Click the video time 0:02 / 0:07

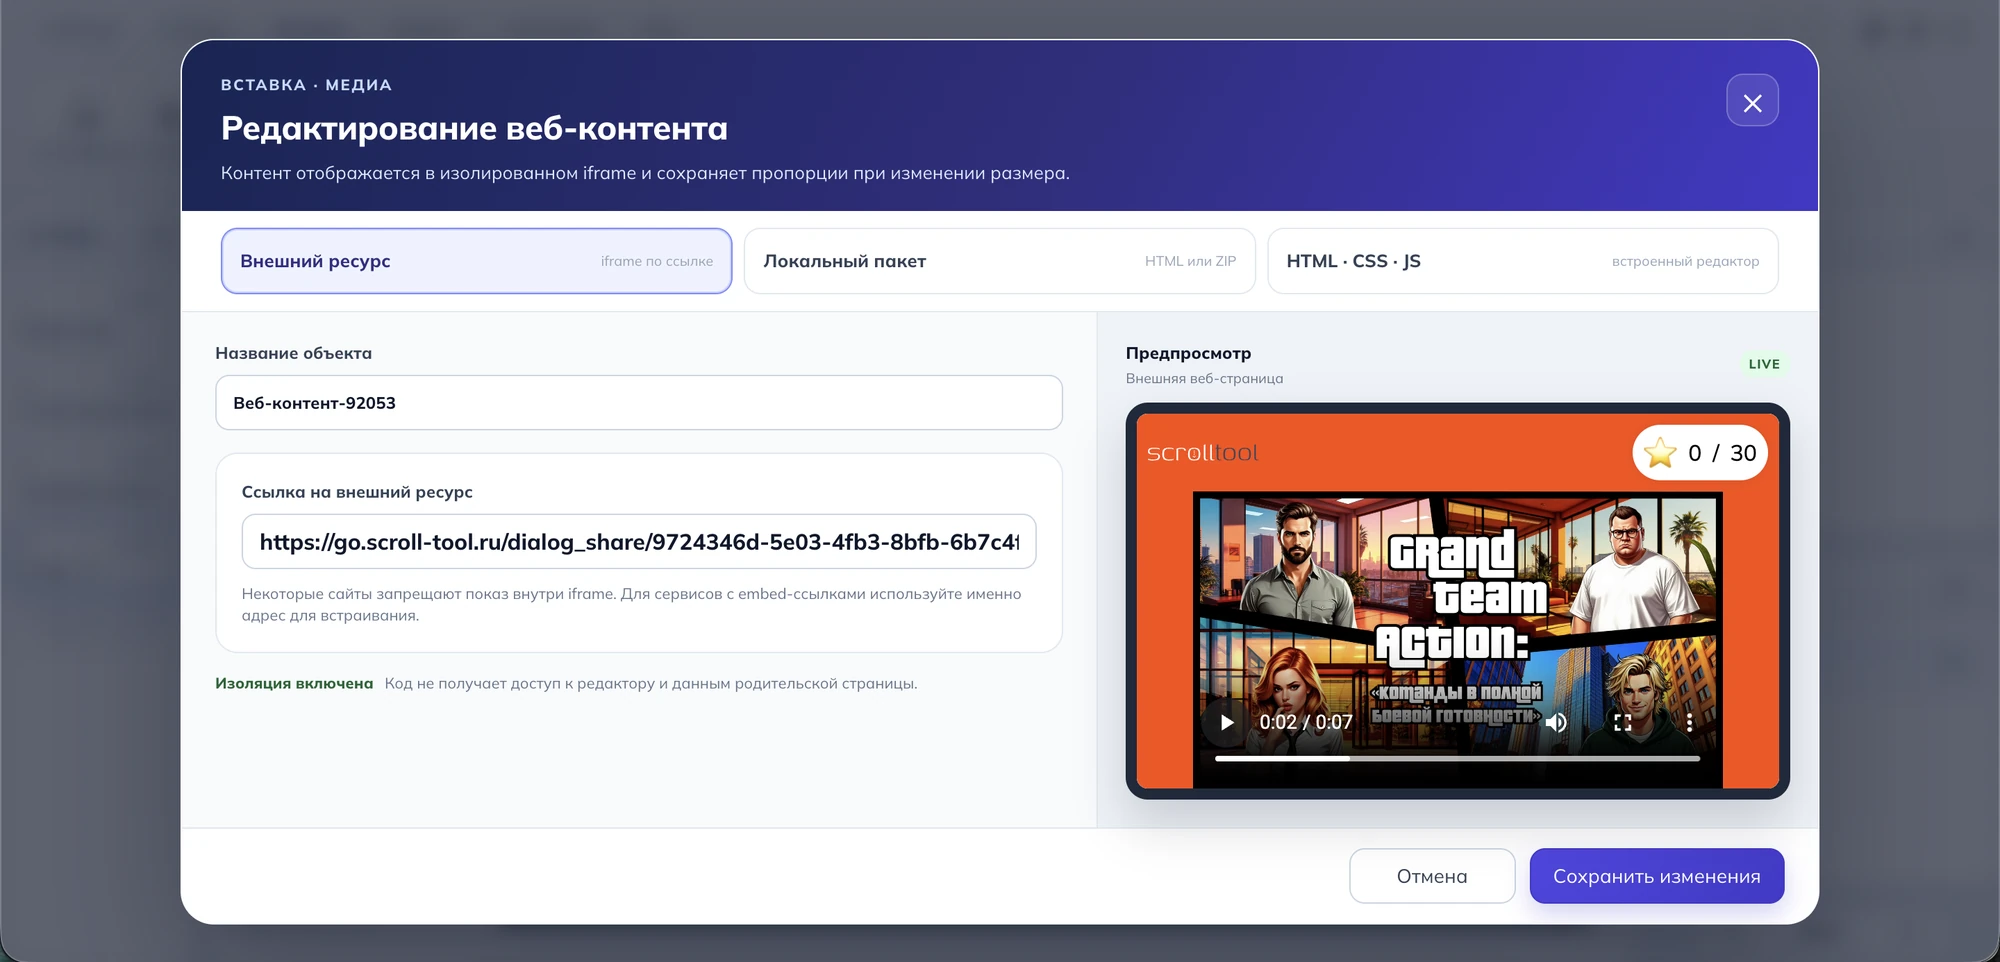1306,722
